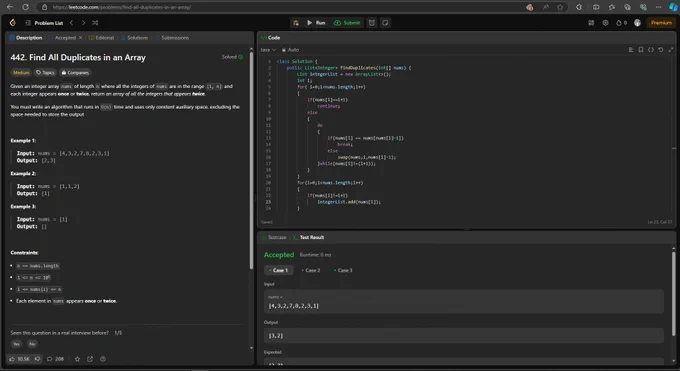Open the Problem List panel
The width and height of the screenshot is (680, 371).
(x=44, y=23)
